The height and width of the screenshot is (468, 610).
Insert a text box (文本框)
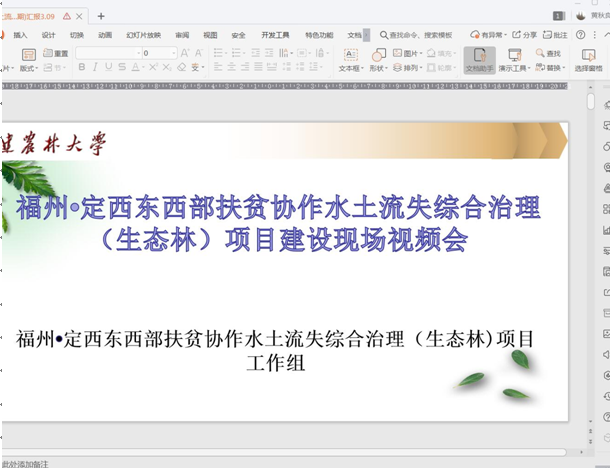coord(350,60)
